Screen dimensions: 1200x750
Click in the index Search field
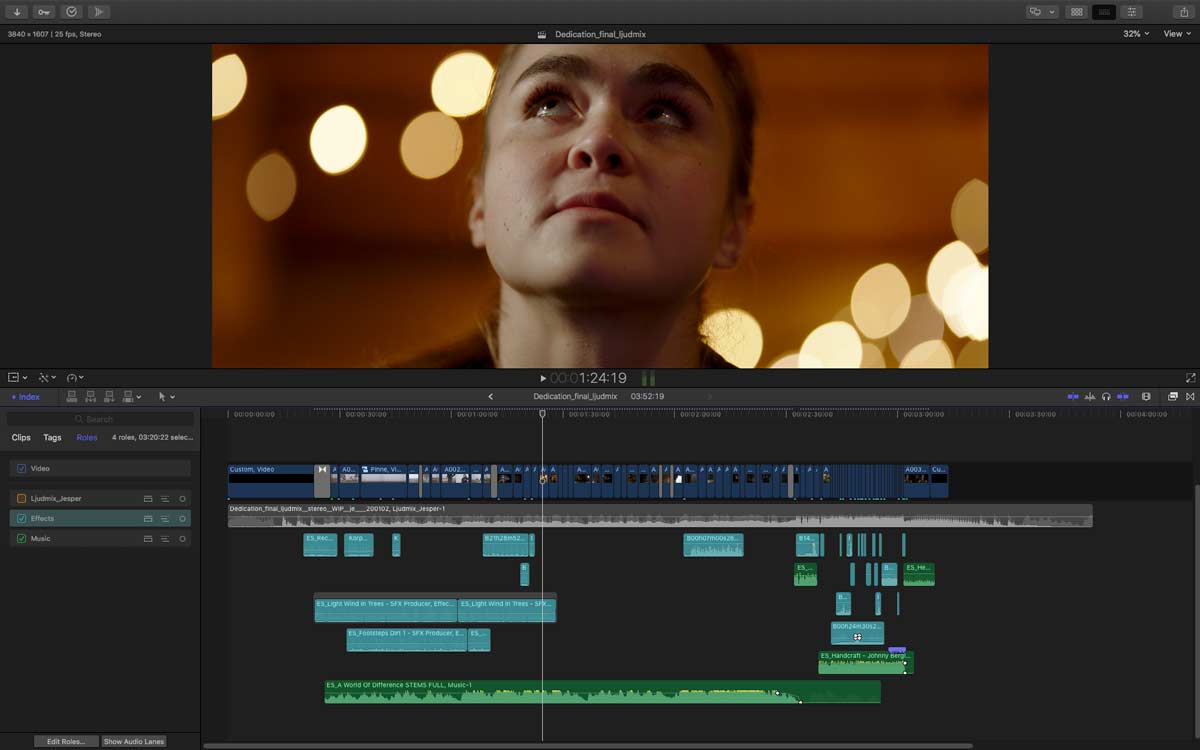click(x=100, y=419)
